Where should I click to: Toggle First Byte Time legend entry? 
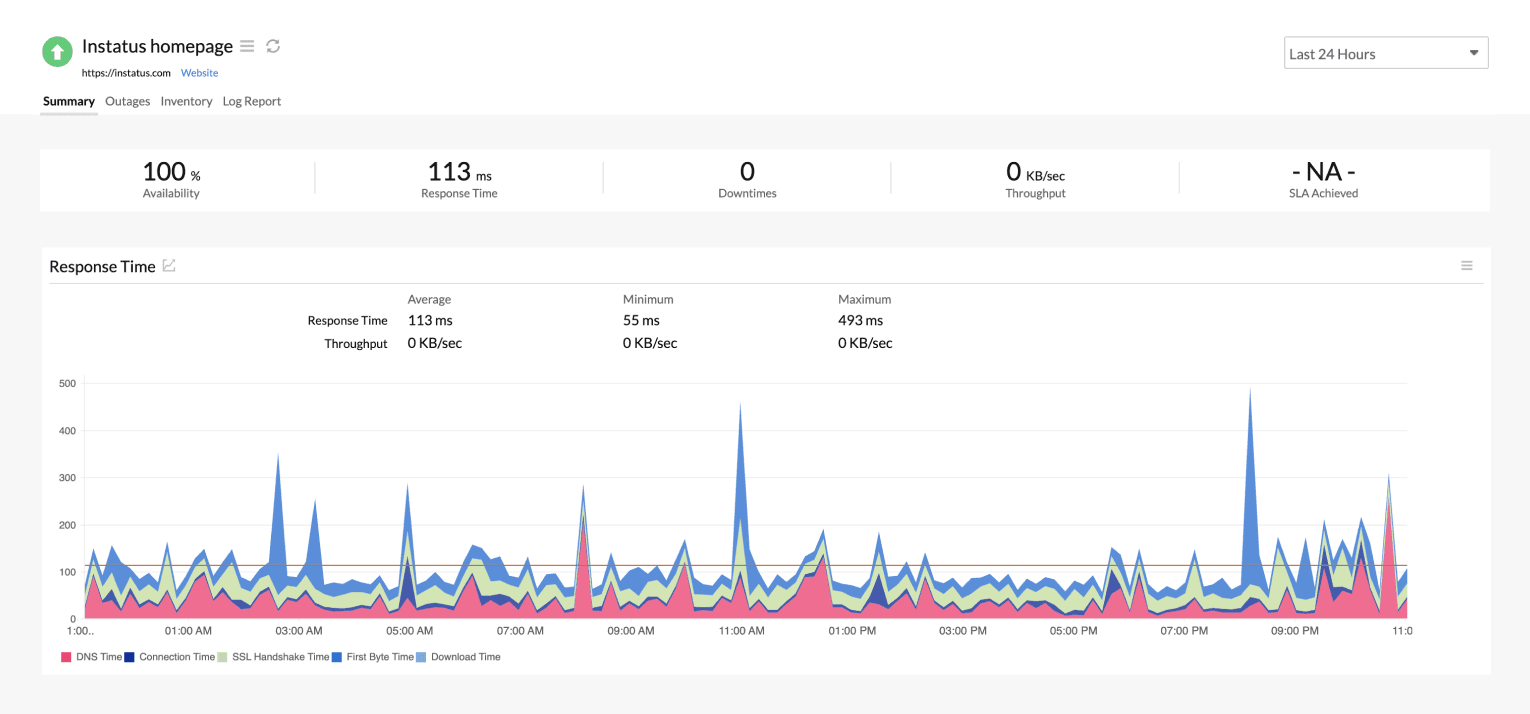point(373,657)
